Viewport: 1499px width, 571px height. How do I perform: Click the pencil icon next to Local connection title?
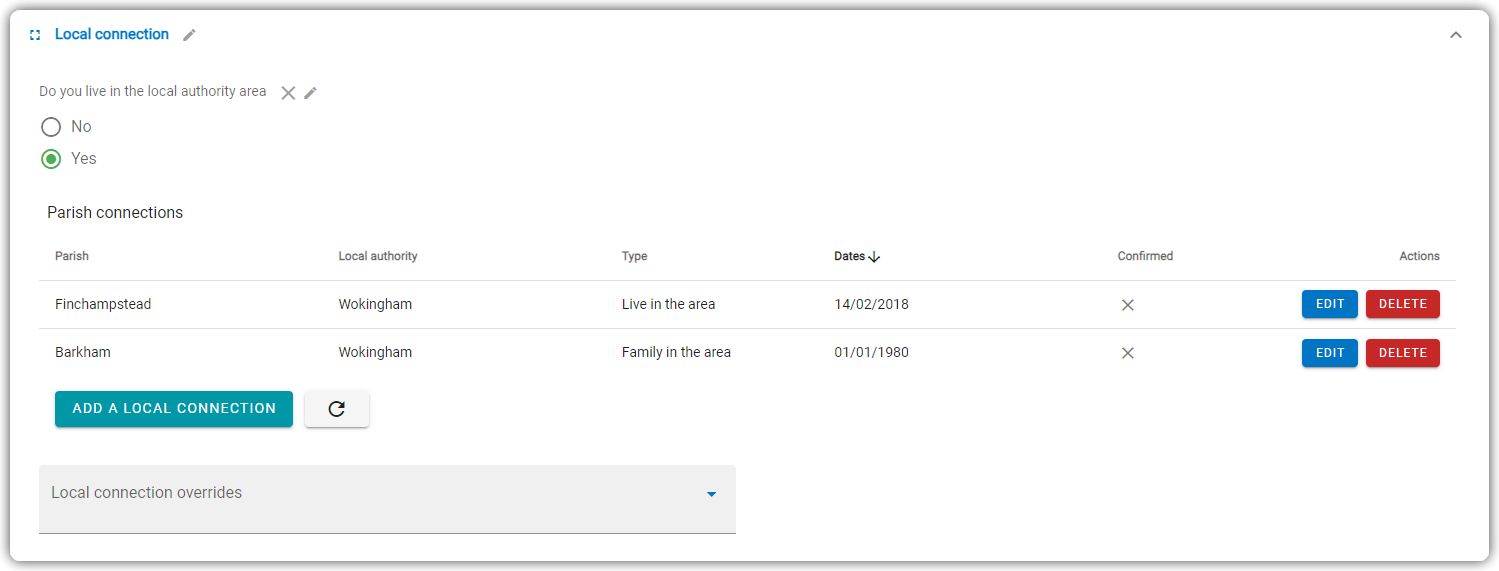coord(189,35)
